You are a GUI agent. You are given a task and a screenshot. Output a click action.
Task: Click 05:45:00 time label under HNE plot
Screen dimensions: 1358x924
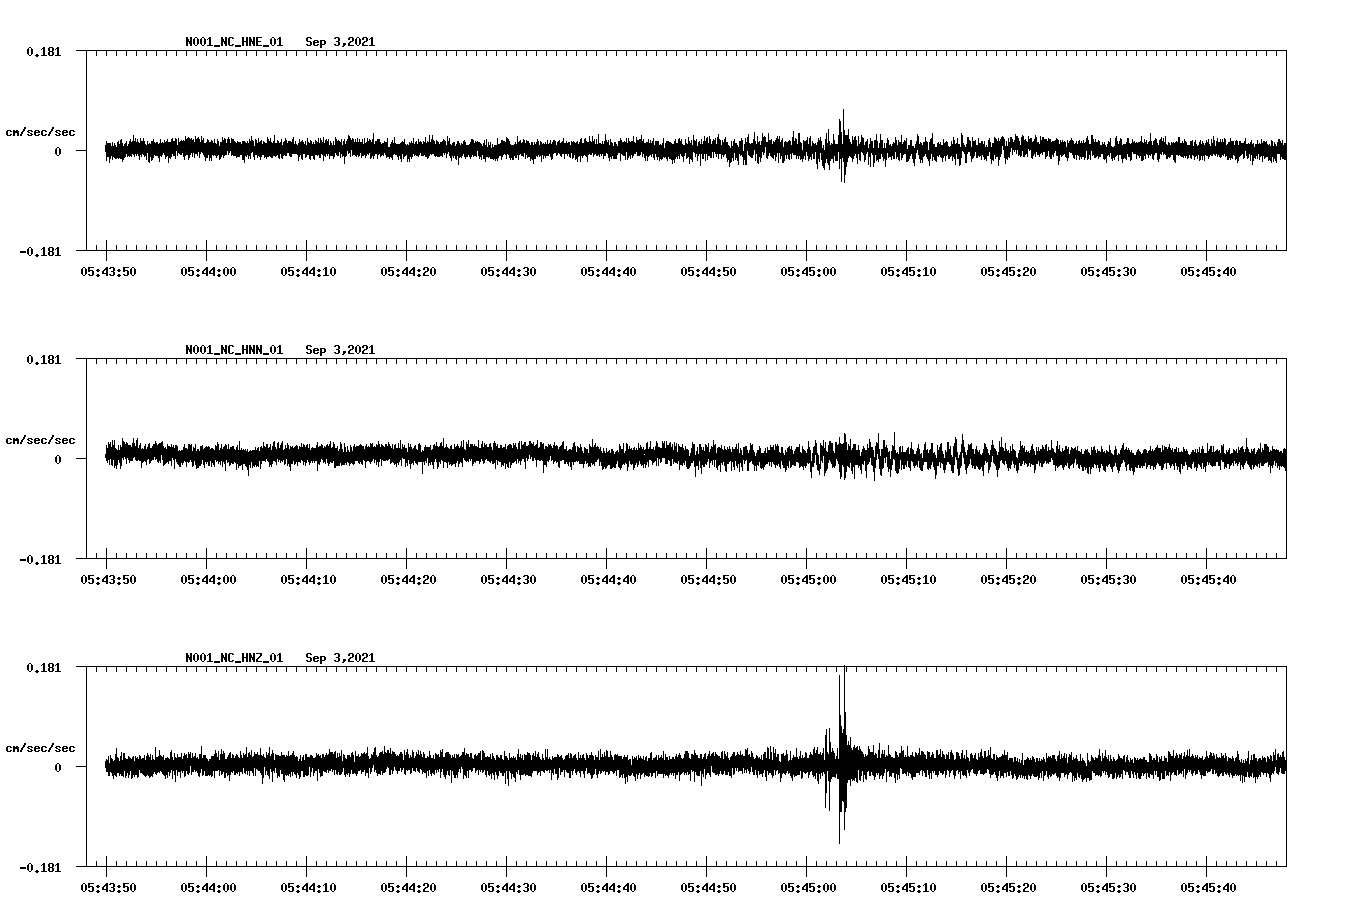point(808,272)
